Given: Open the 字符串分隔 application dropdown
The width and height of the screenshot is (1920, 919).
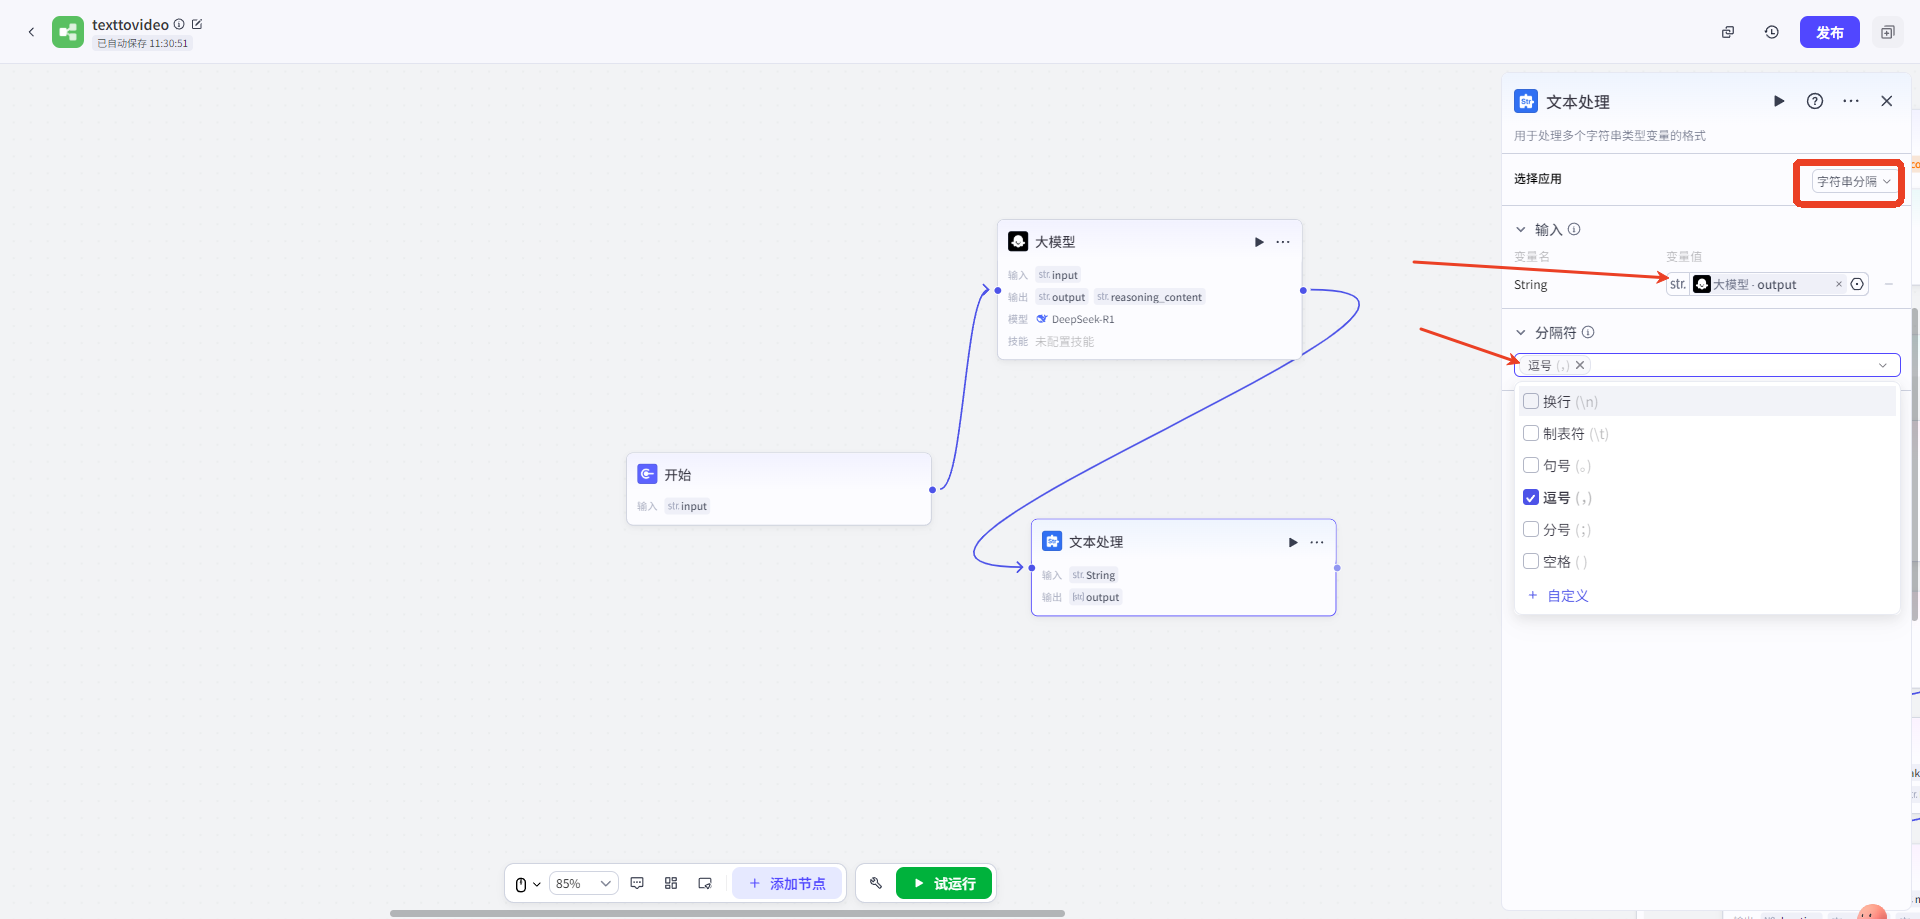Looking at the screenshot, I should 1853,181.
